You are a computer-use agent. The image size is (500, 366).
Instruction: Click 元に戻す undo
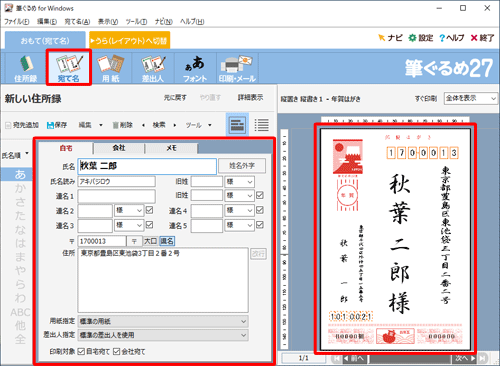coord(175,98)
